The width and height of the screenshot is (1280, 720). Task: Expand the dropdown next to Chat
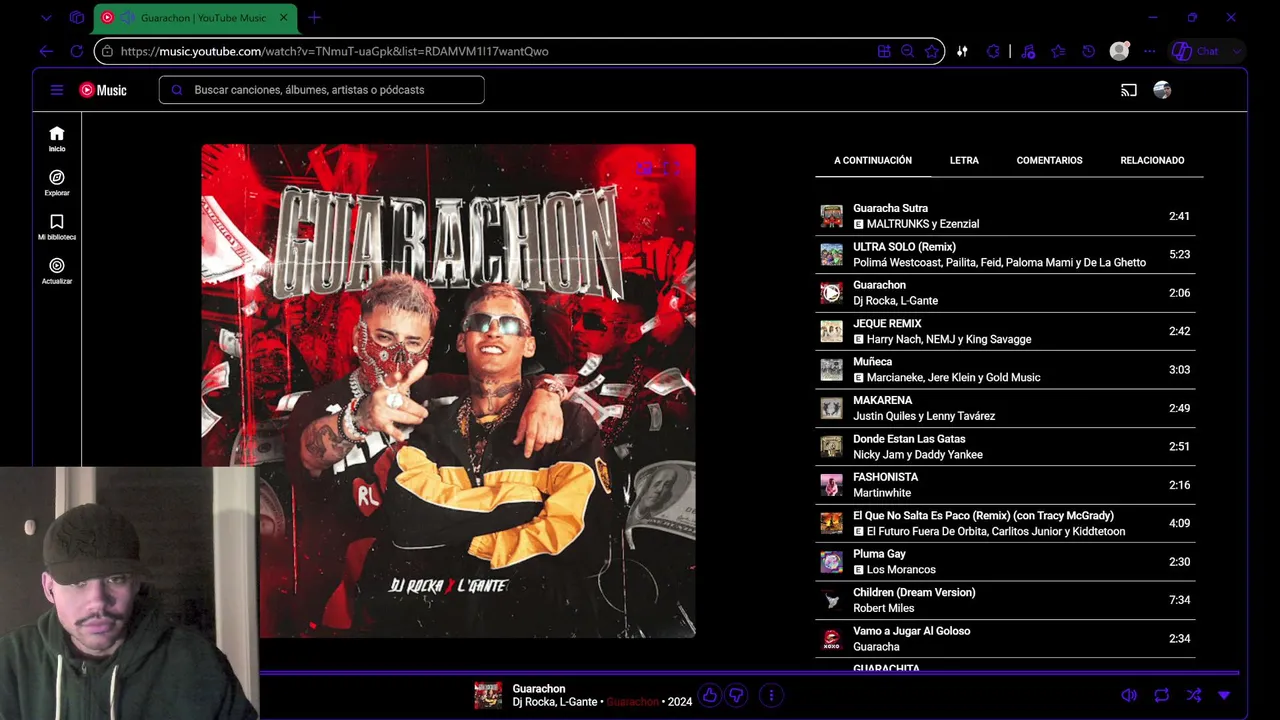click(1237, 51)
